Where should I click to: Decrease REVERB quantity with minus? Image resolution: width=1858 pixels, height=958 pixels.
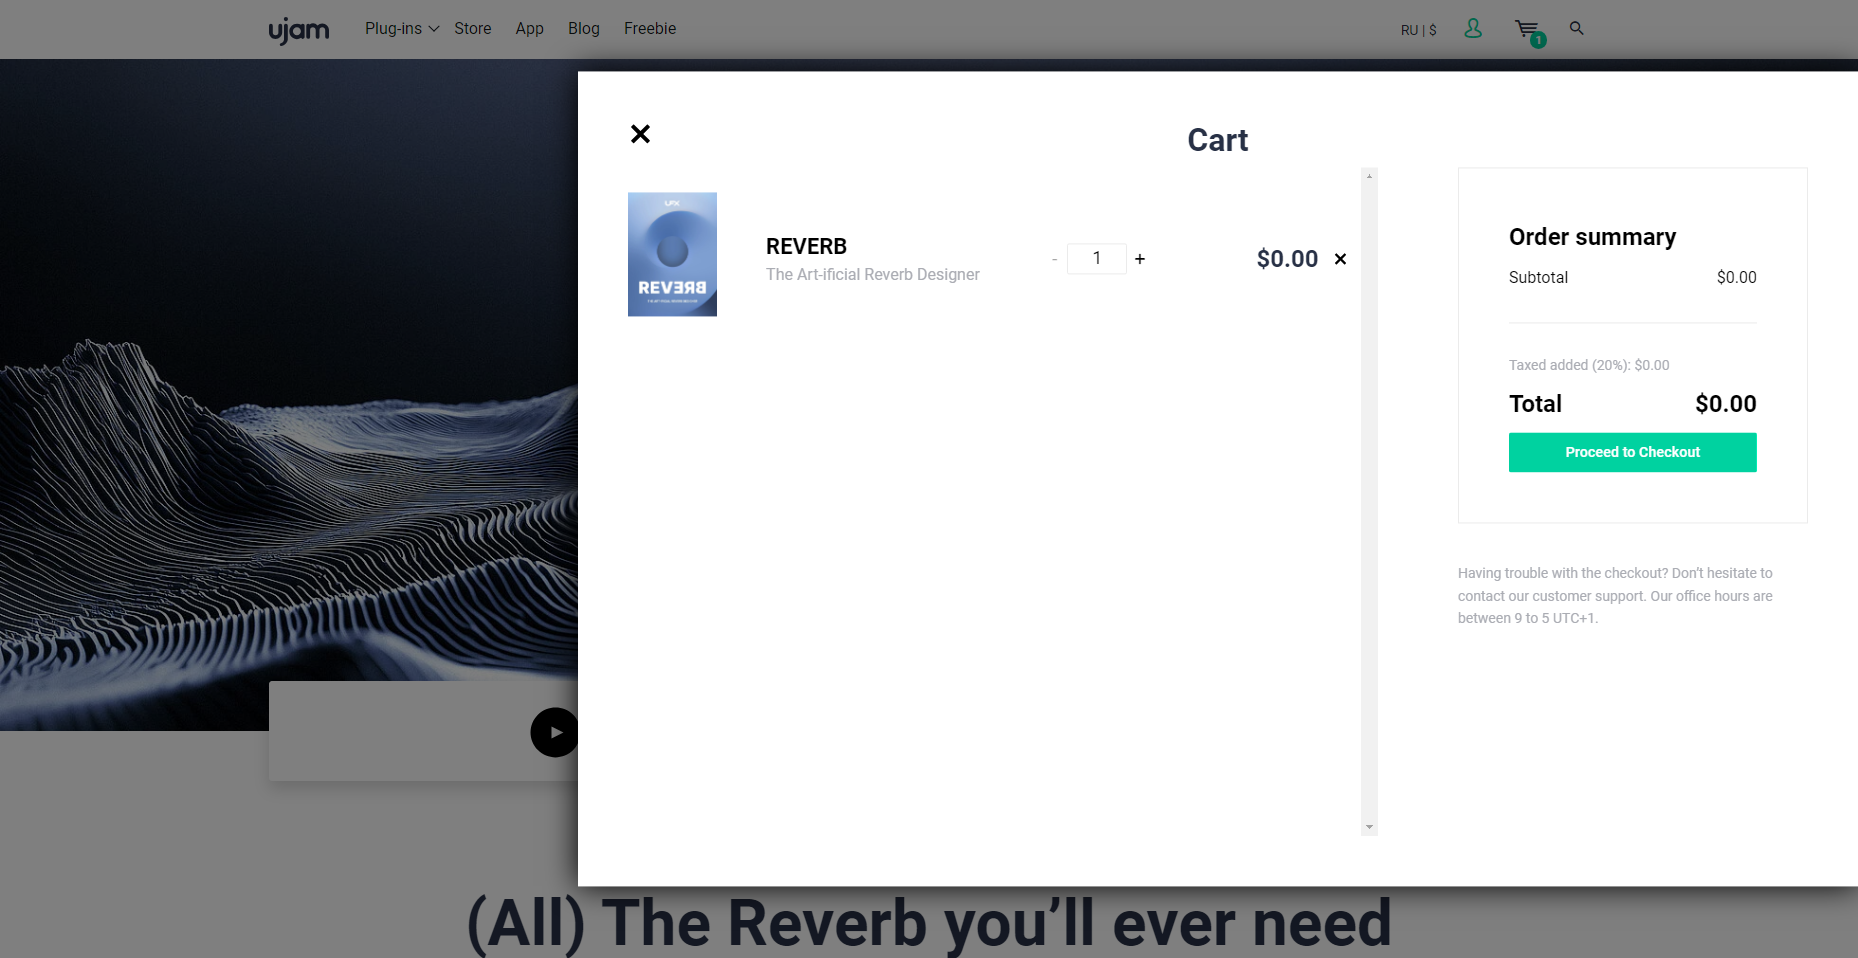(x=1054, y=260)
